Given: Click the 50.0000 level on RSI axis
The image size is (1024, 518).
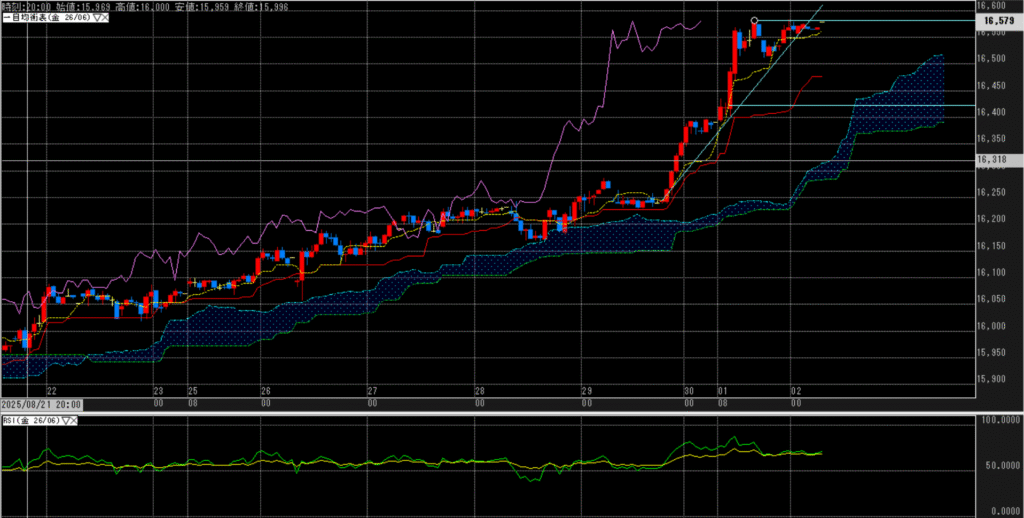Looking at the screenshot, I should coord(996,466).
